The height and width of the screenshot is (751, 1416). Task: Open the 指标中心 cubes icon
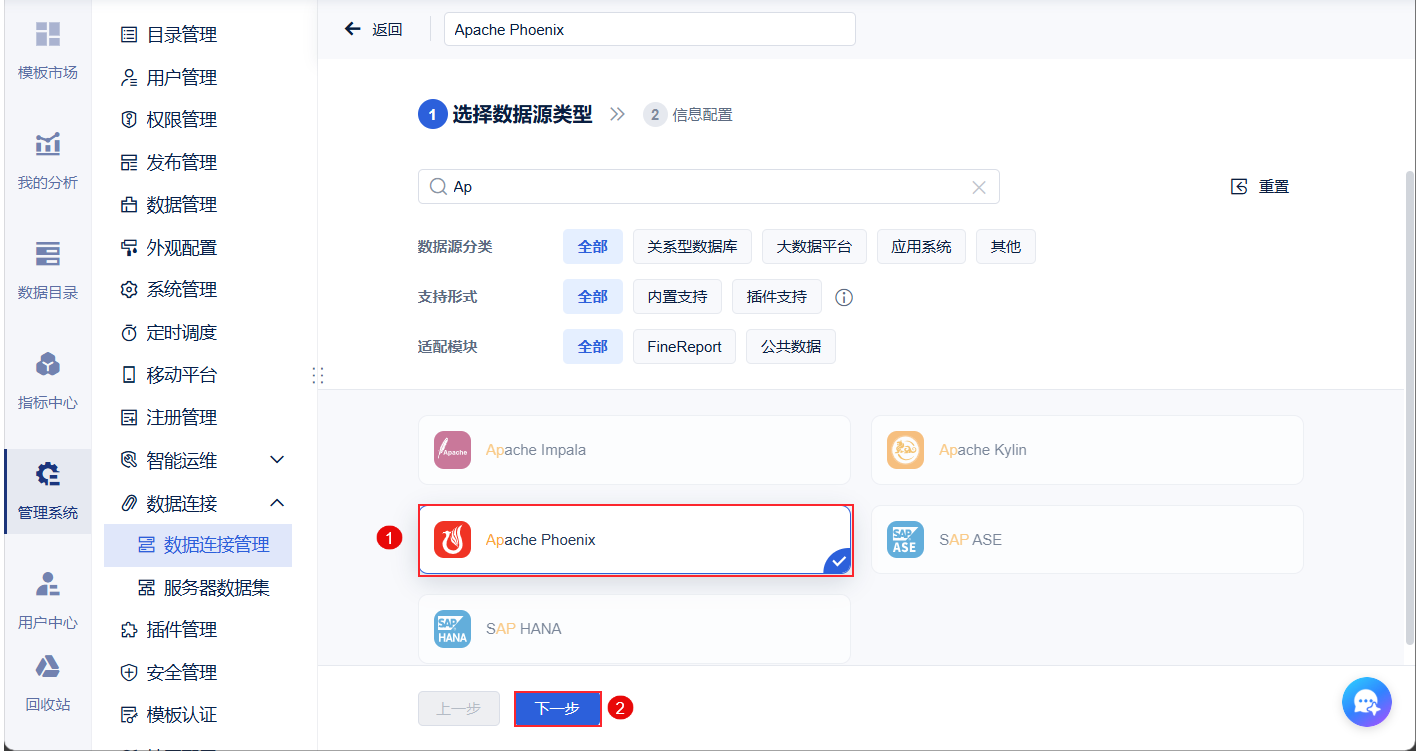(x=48, y=364)
